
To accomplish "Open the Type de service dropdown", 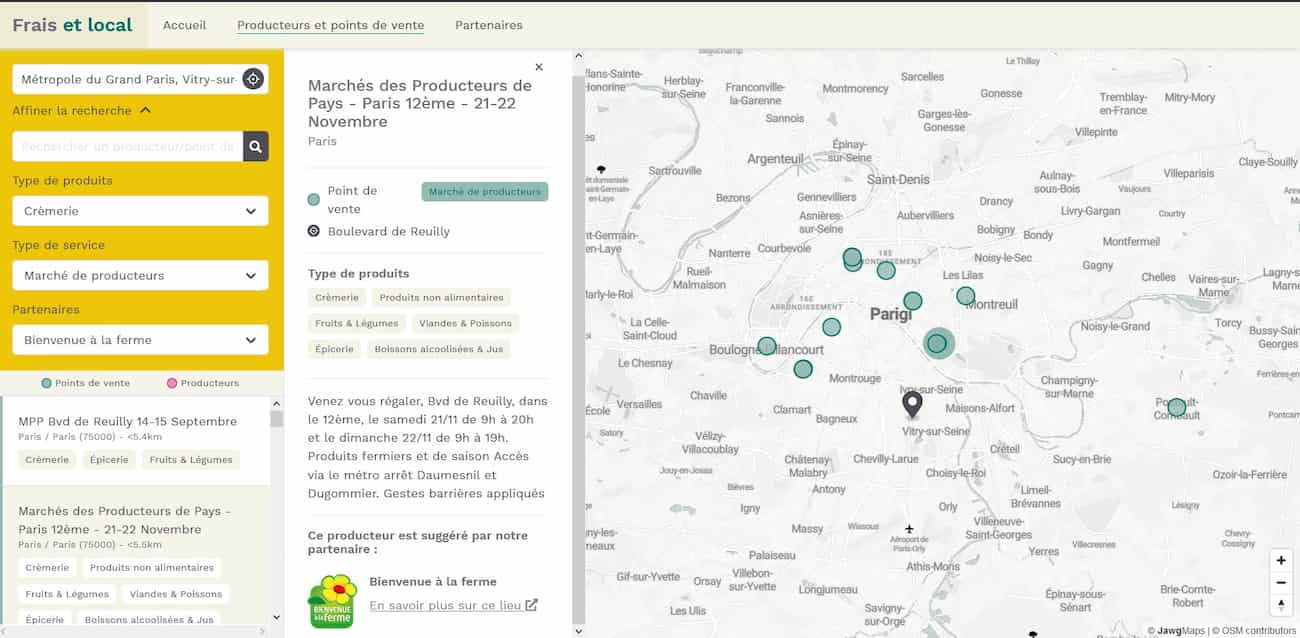I will click(x=140, y=275).
